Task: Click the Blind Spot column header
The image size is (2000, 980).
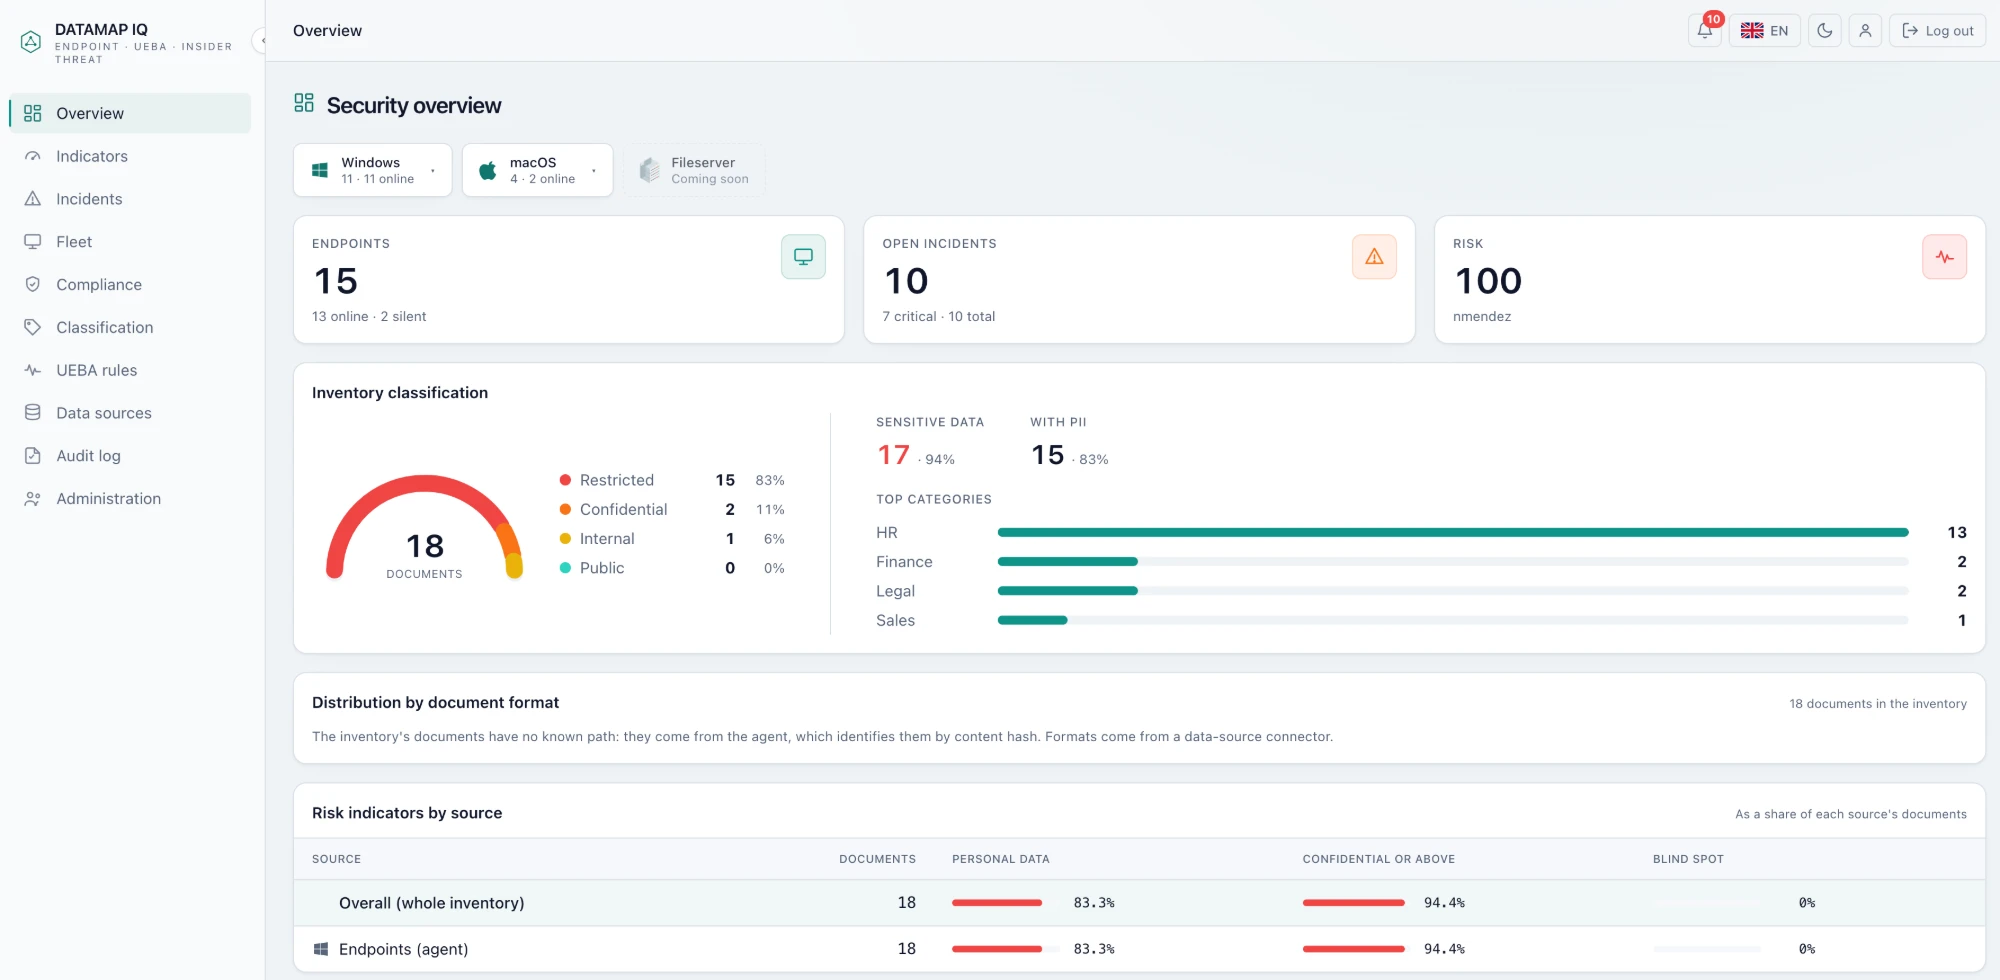Action: point(1688,859)
